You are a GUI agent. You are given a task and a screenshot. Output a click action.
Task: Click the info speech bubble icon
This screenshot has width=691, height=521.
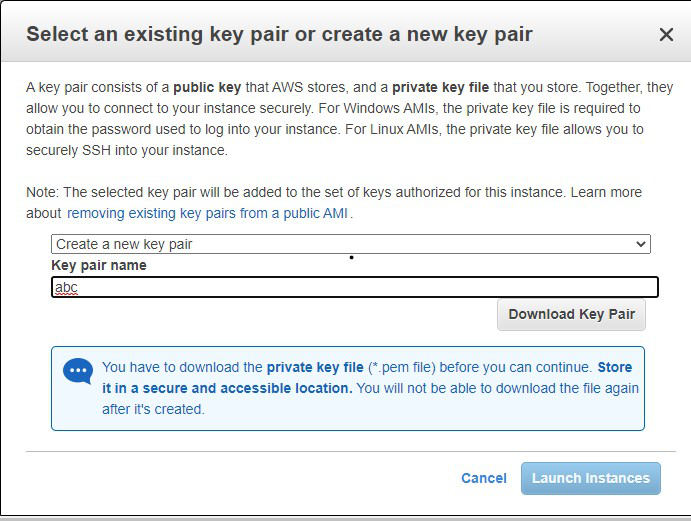77,371
